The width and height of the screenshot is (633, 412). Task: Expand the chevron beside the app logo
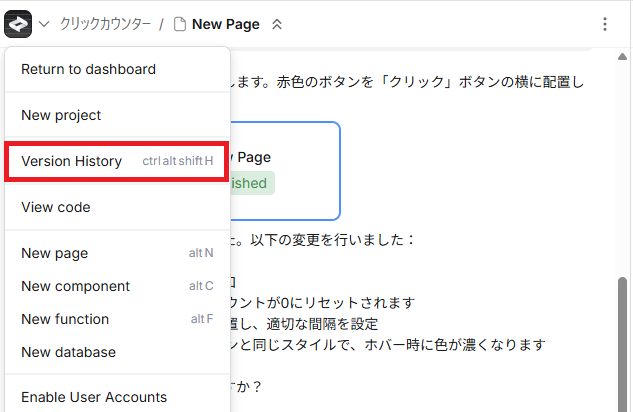tap(44, 24)
